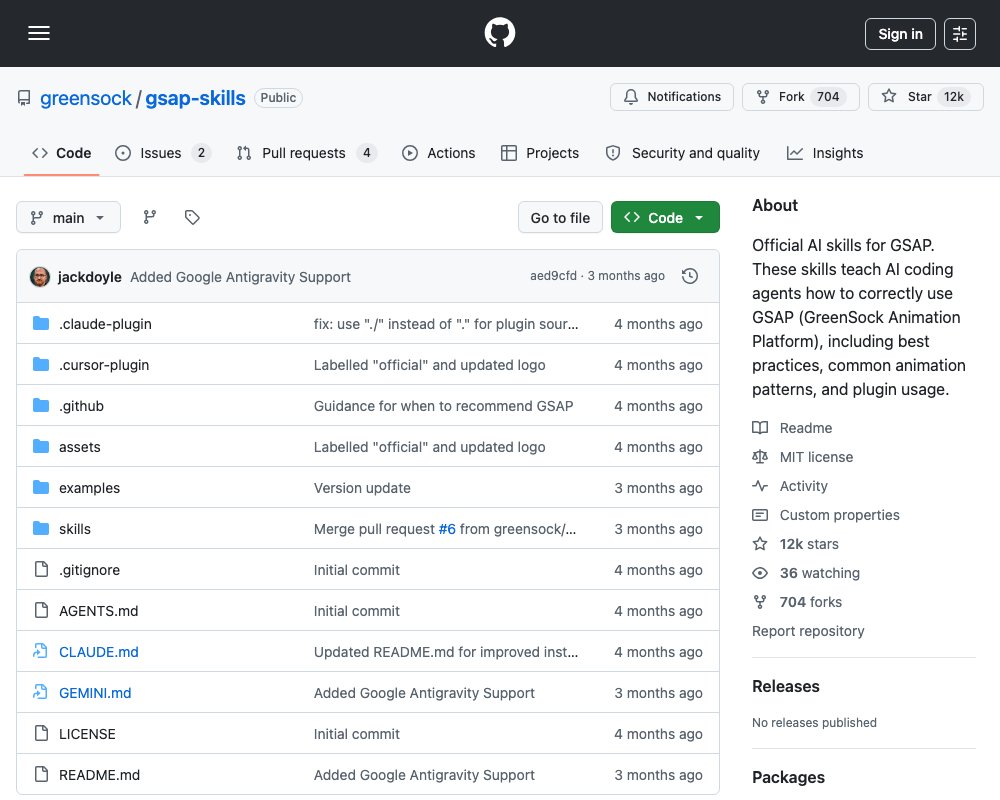Expand the green Code dropdown button
Viewport: 1000px width, 800px height.
pos(665,218)
